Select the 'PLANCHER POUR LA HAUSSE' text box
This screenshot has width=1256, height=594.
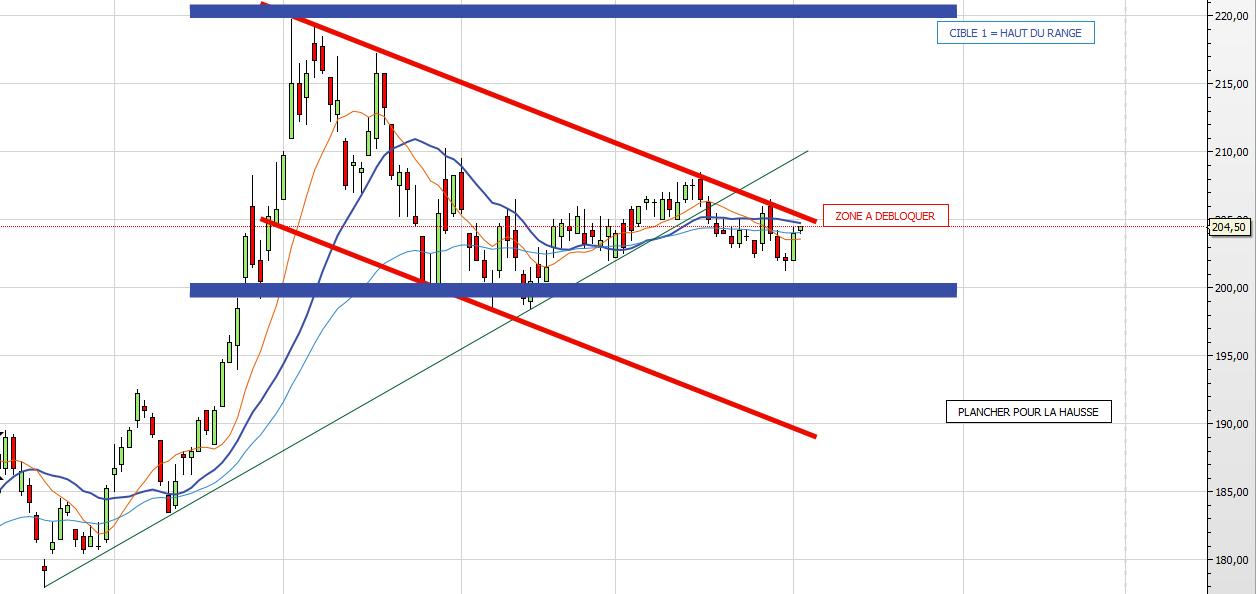click(1028, 412)
